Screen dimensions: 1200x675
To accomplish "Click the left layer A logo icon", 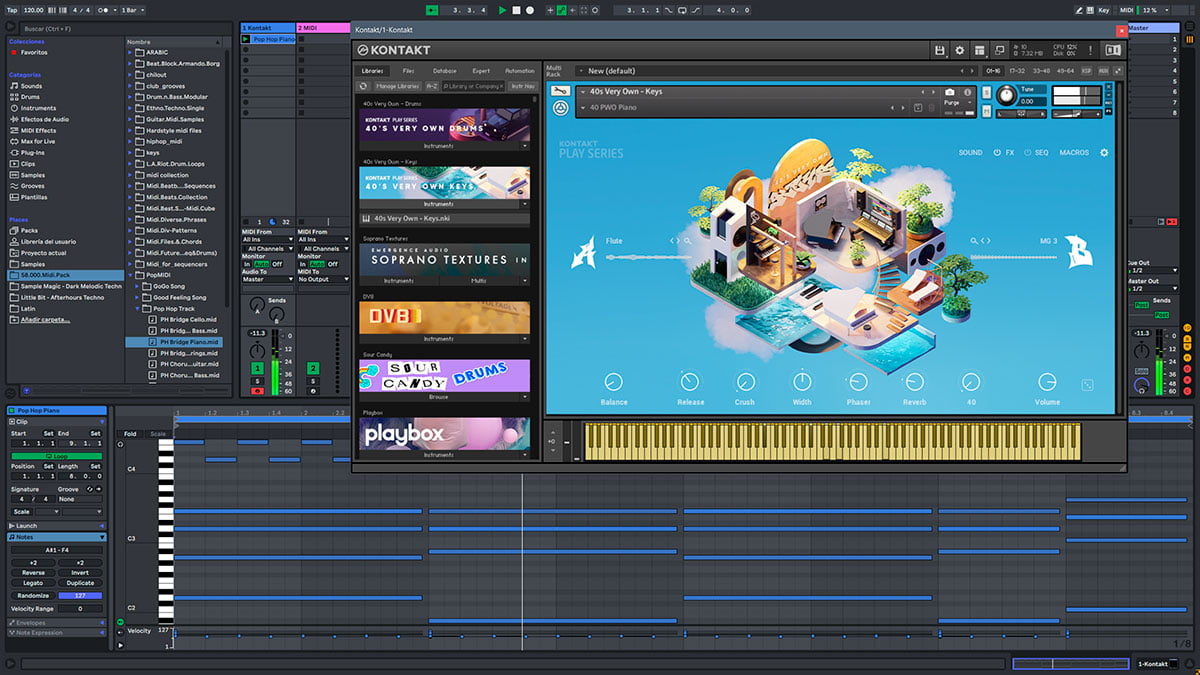I will click(583, 253).
